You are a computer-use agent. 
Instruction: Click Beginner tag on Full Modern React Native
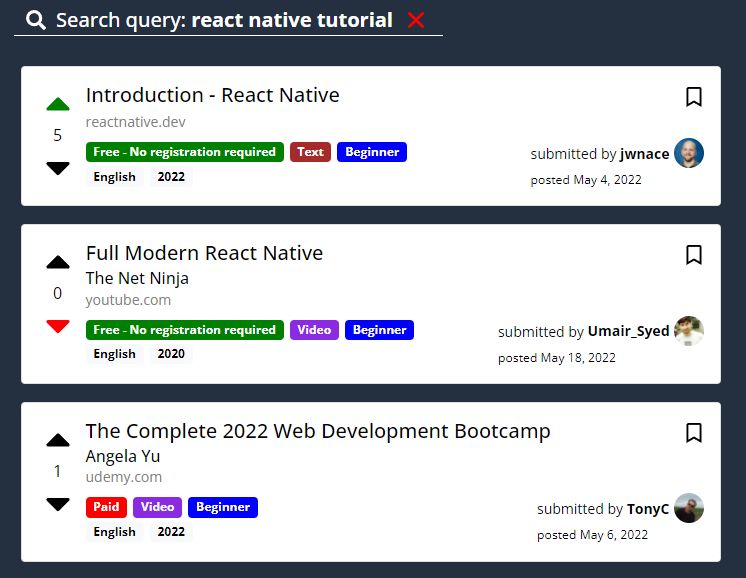pos(379,330)
